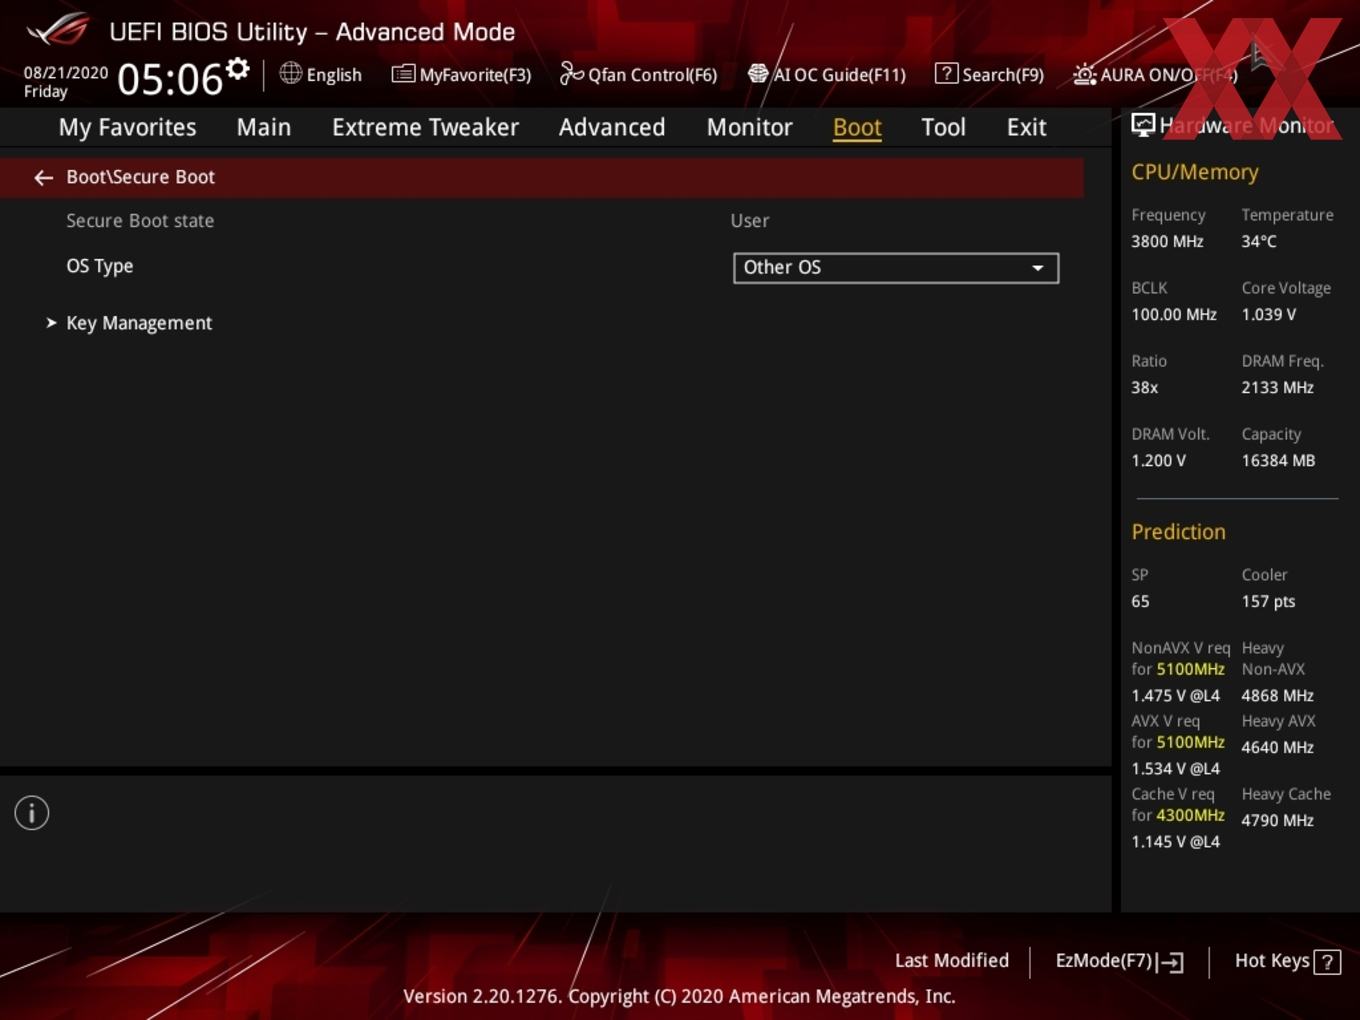Click the 2133 MHz DRAM frequency value
Screen dimensions: 1360x1020
[1278, 388]
